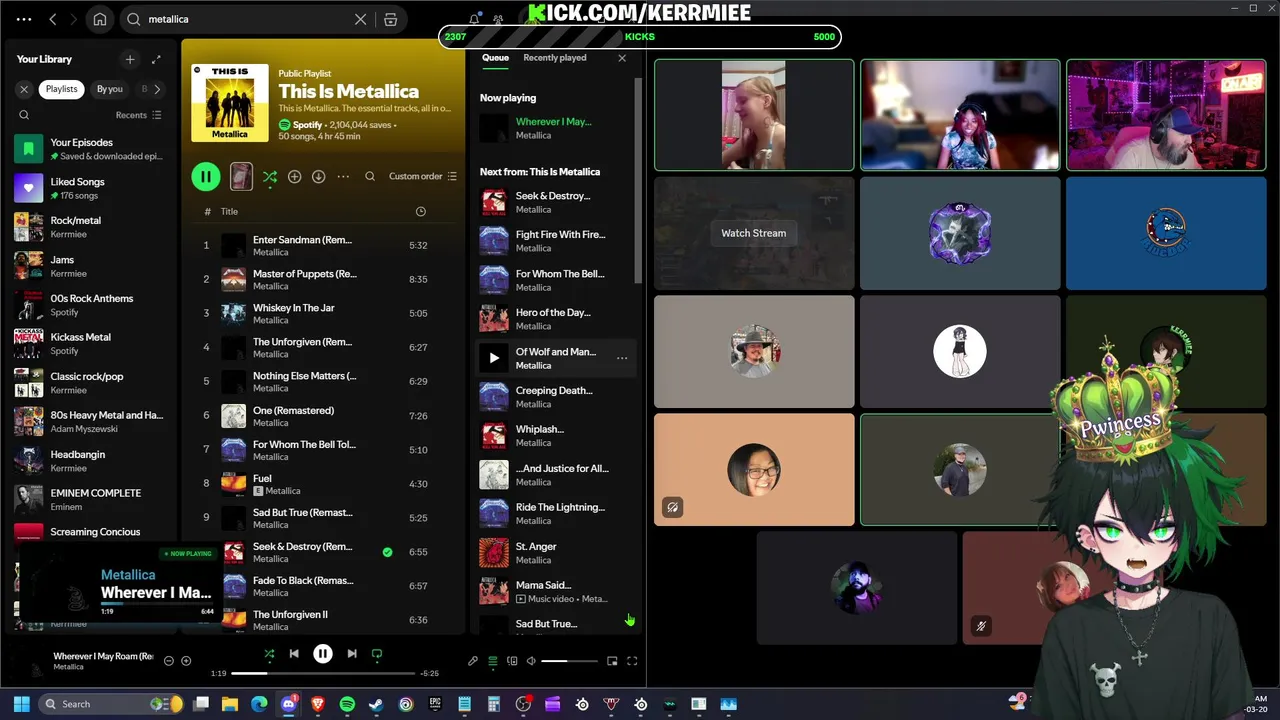Viewport: 1280px width, 720px height.
Task: Open the three-dot Spotify app menu
Action: [24, 19]
